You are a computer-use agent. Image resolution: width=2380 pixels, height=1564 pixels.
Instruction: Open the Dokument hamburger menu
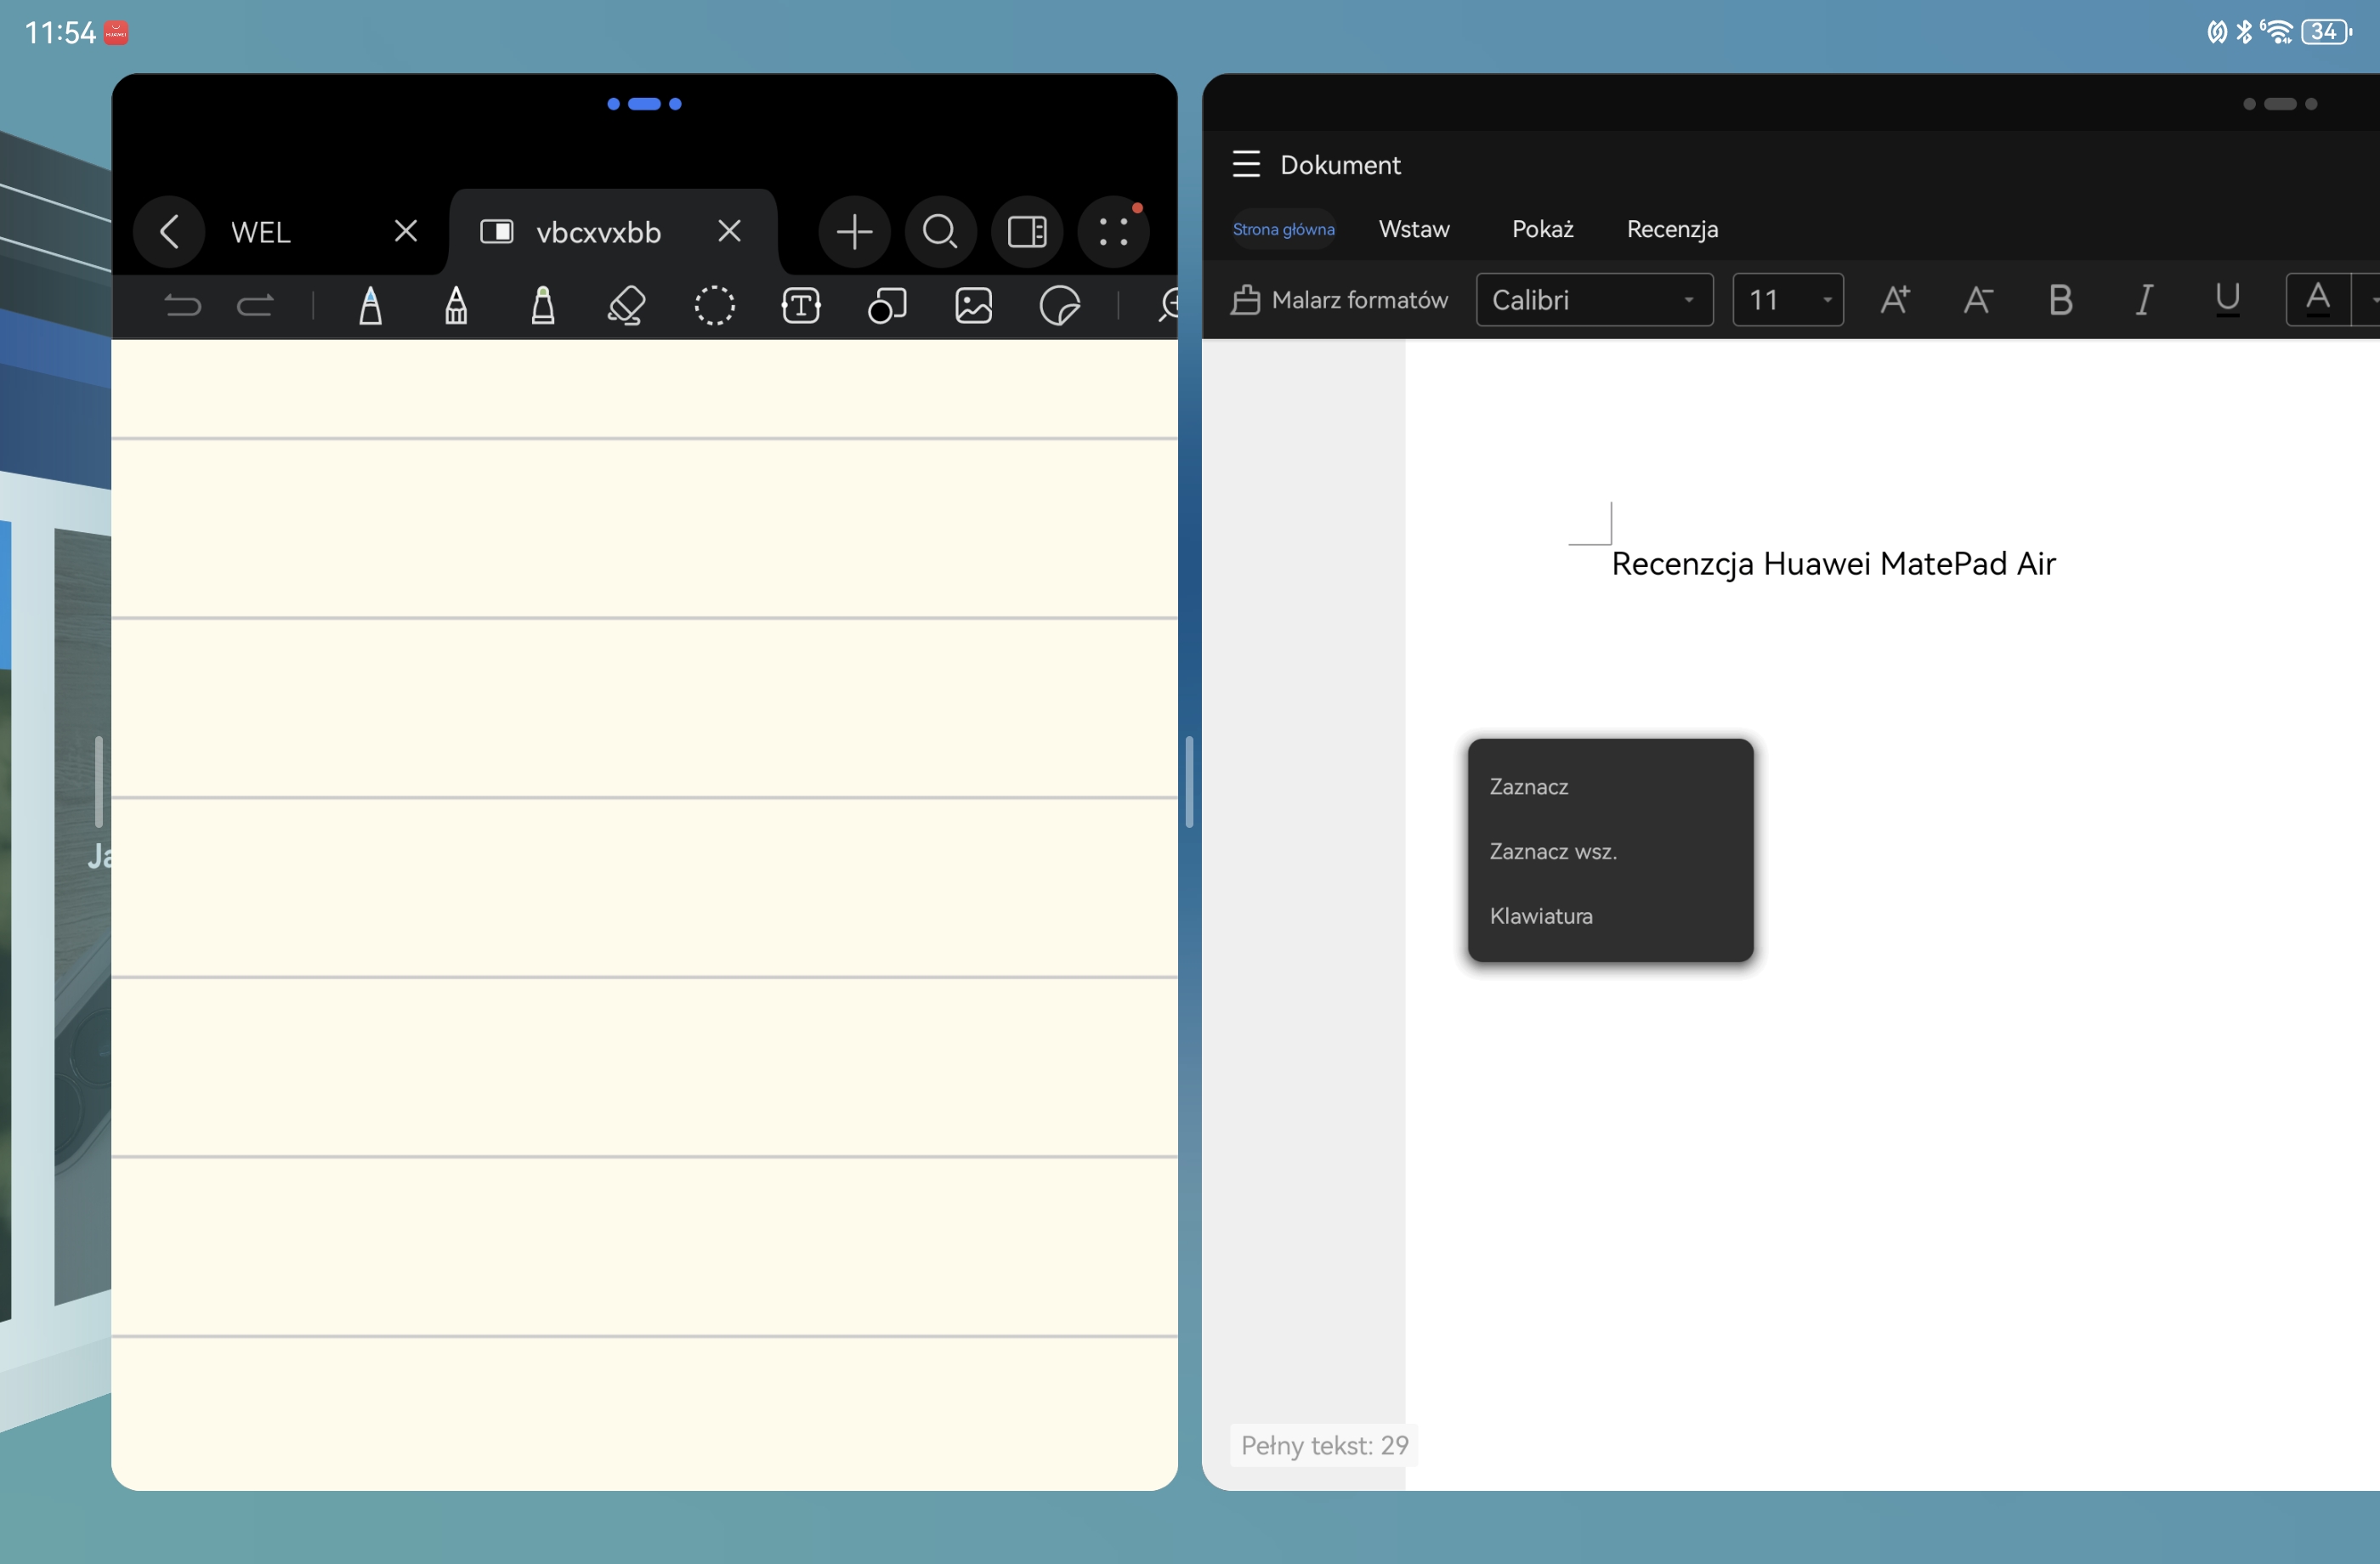1246,164
